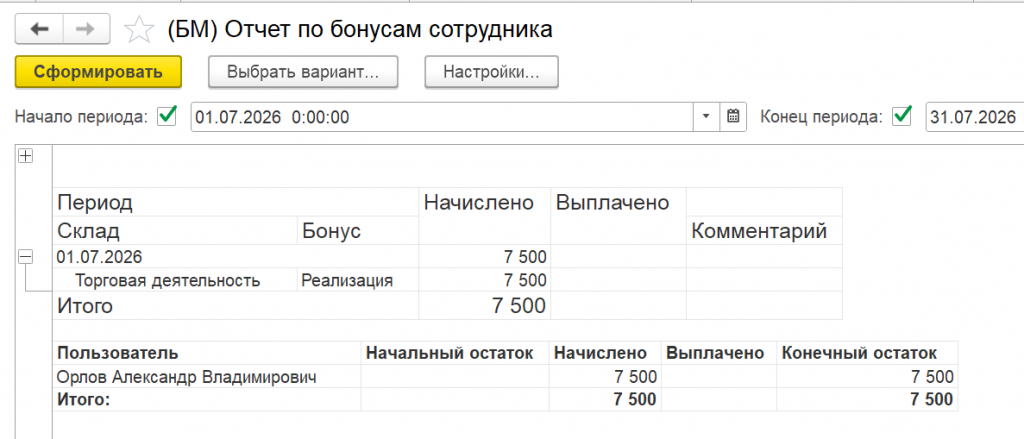Open report Настройки
This screenshot has height=439, width=1024.
click(x=491, y=72)
